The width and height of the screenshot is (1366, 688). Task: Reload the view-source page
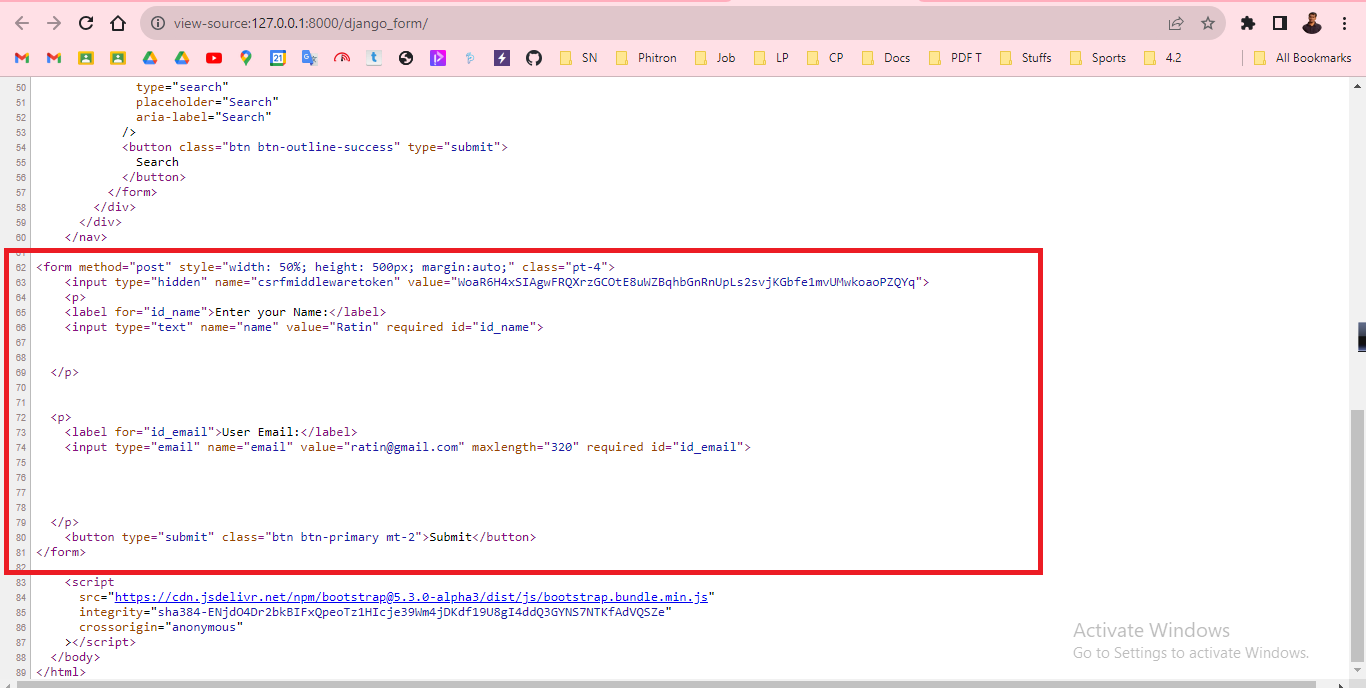tap(86, 23)
